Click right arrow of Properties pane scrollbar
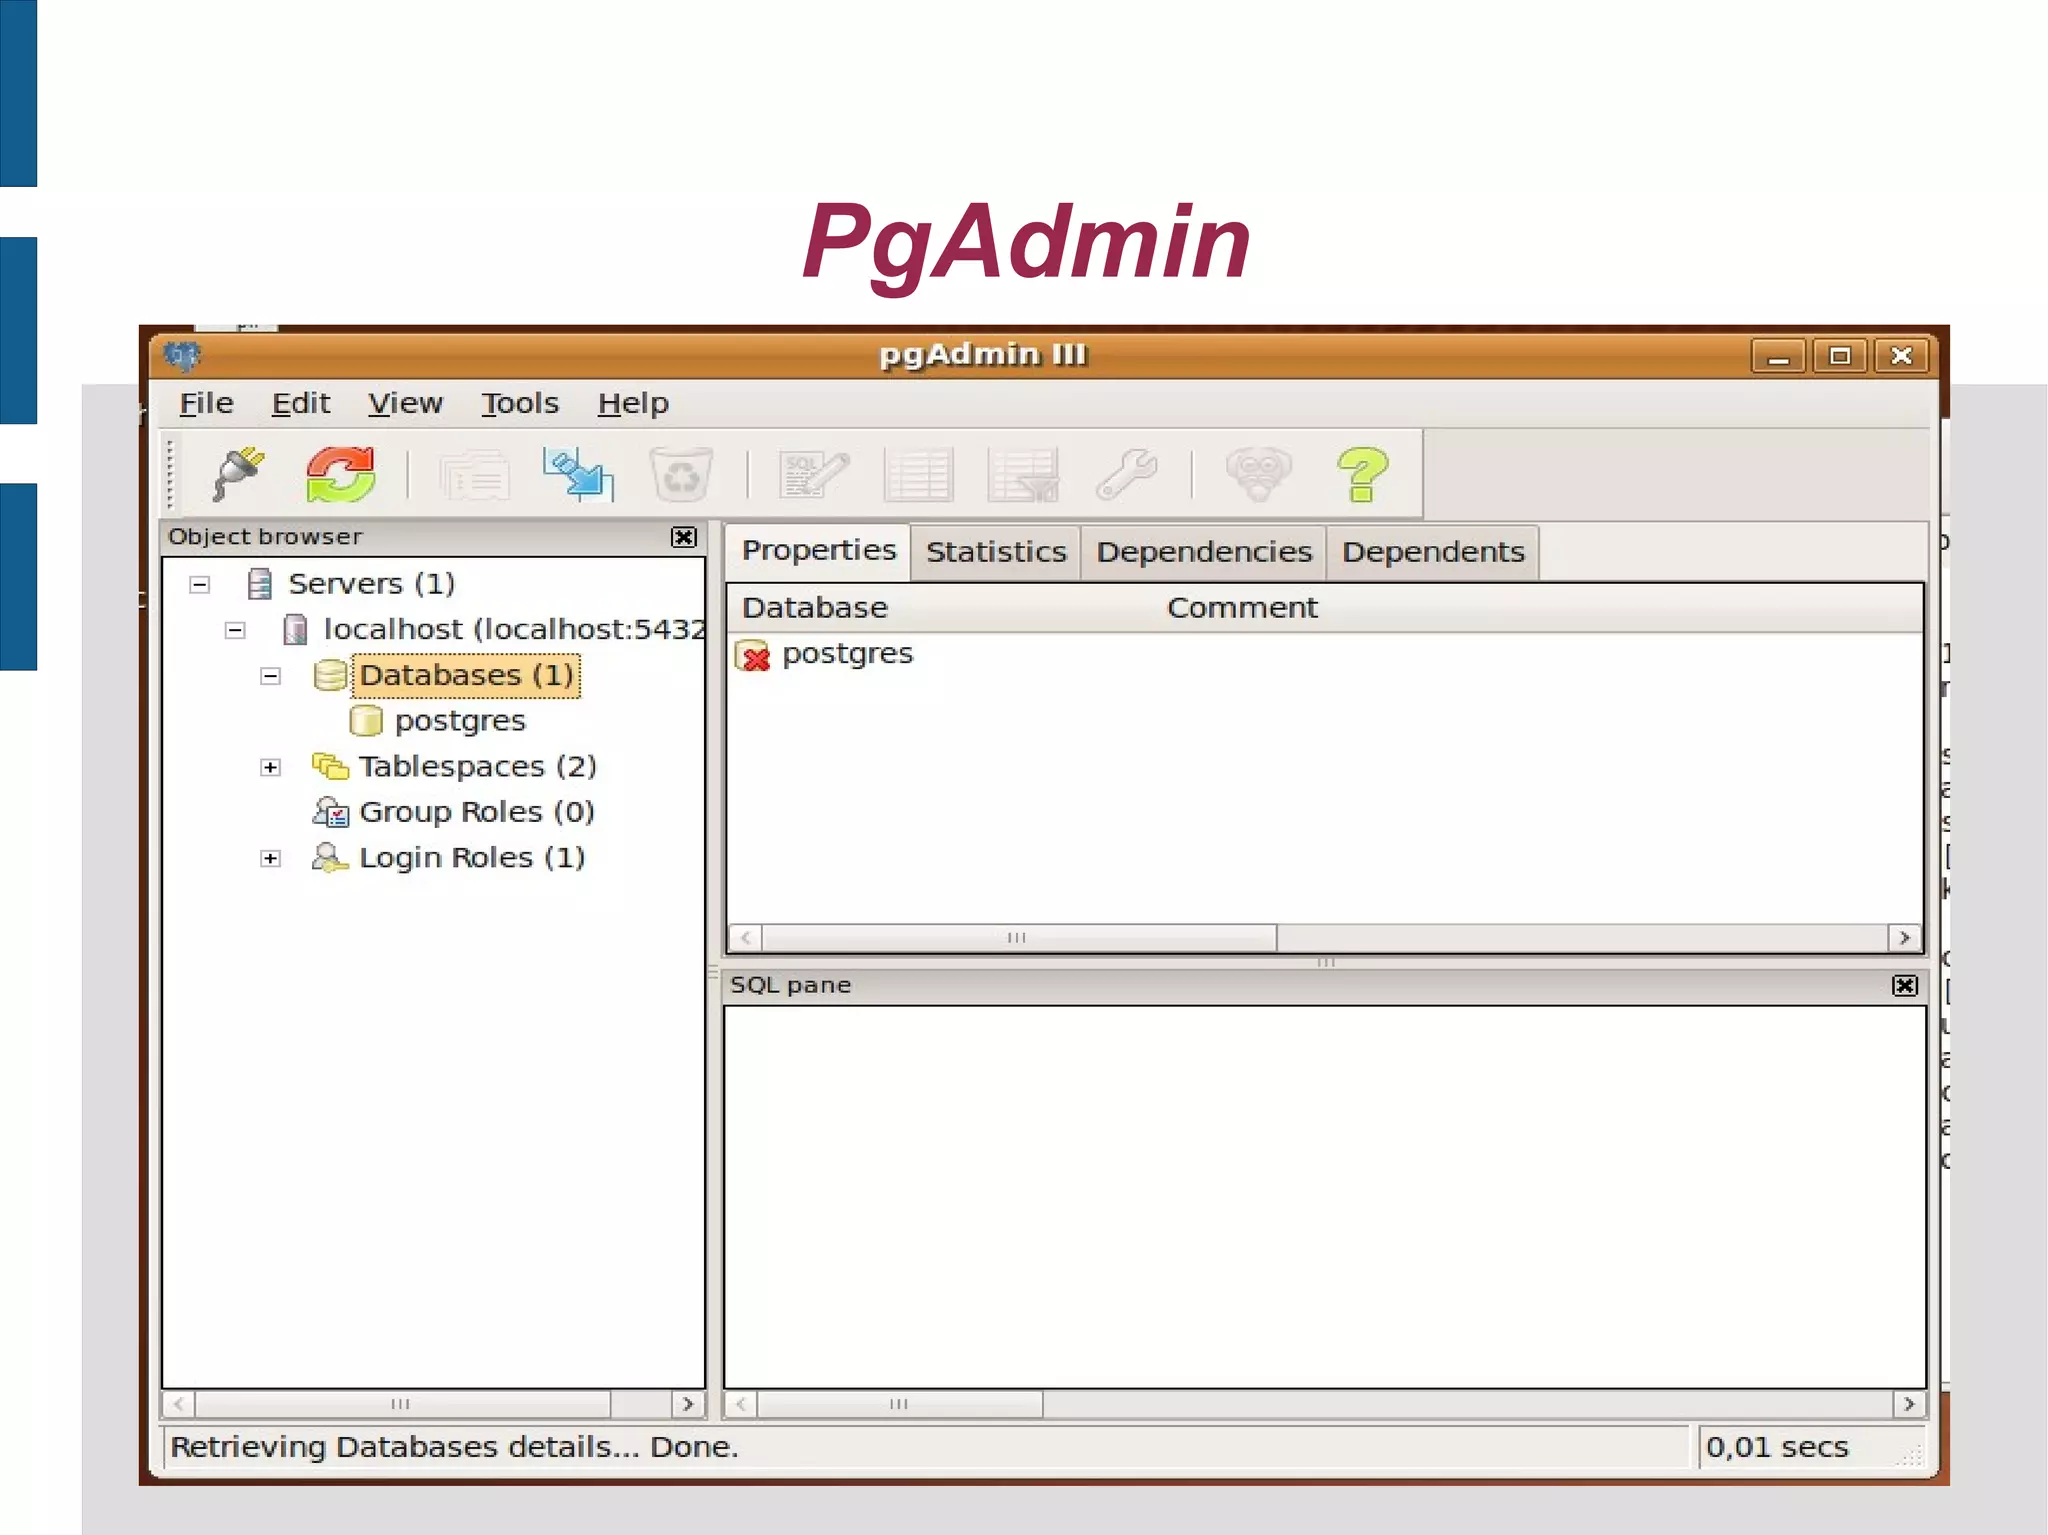This screenshot has height=1535, width=2048. click(1904, 938)
